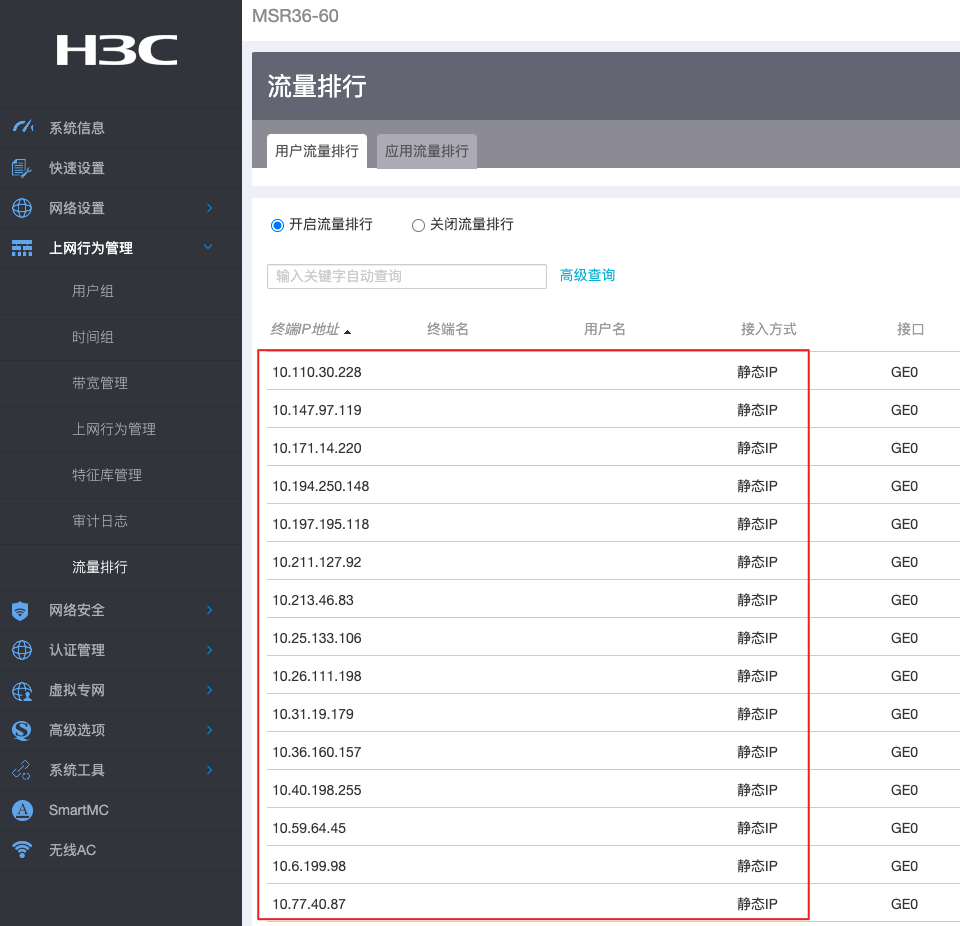
Task: Click 静态IP in 10.110.30.228 row
Action: 757,372
